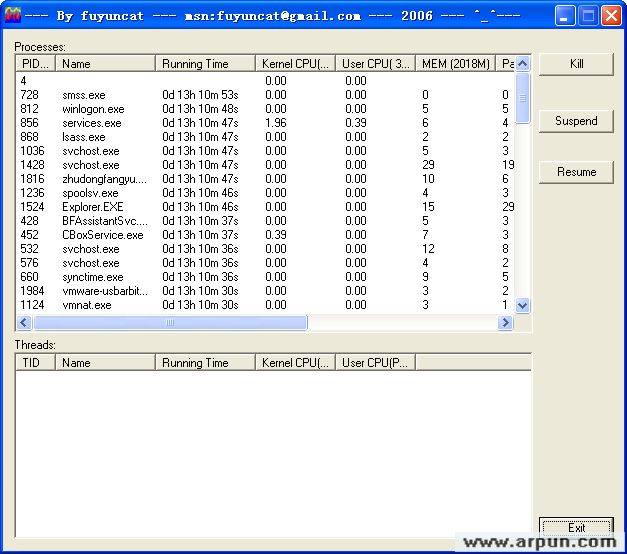Click the process list scroll down arrow
This screenshot has height=554, width=627.
(x=522, y=306)
